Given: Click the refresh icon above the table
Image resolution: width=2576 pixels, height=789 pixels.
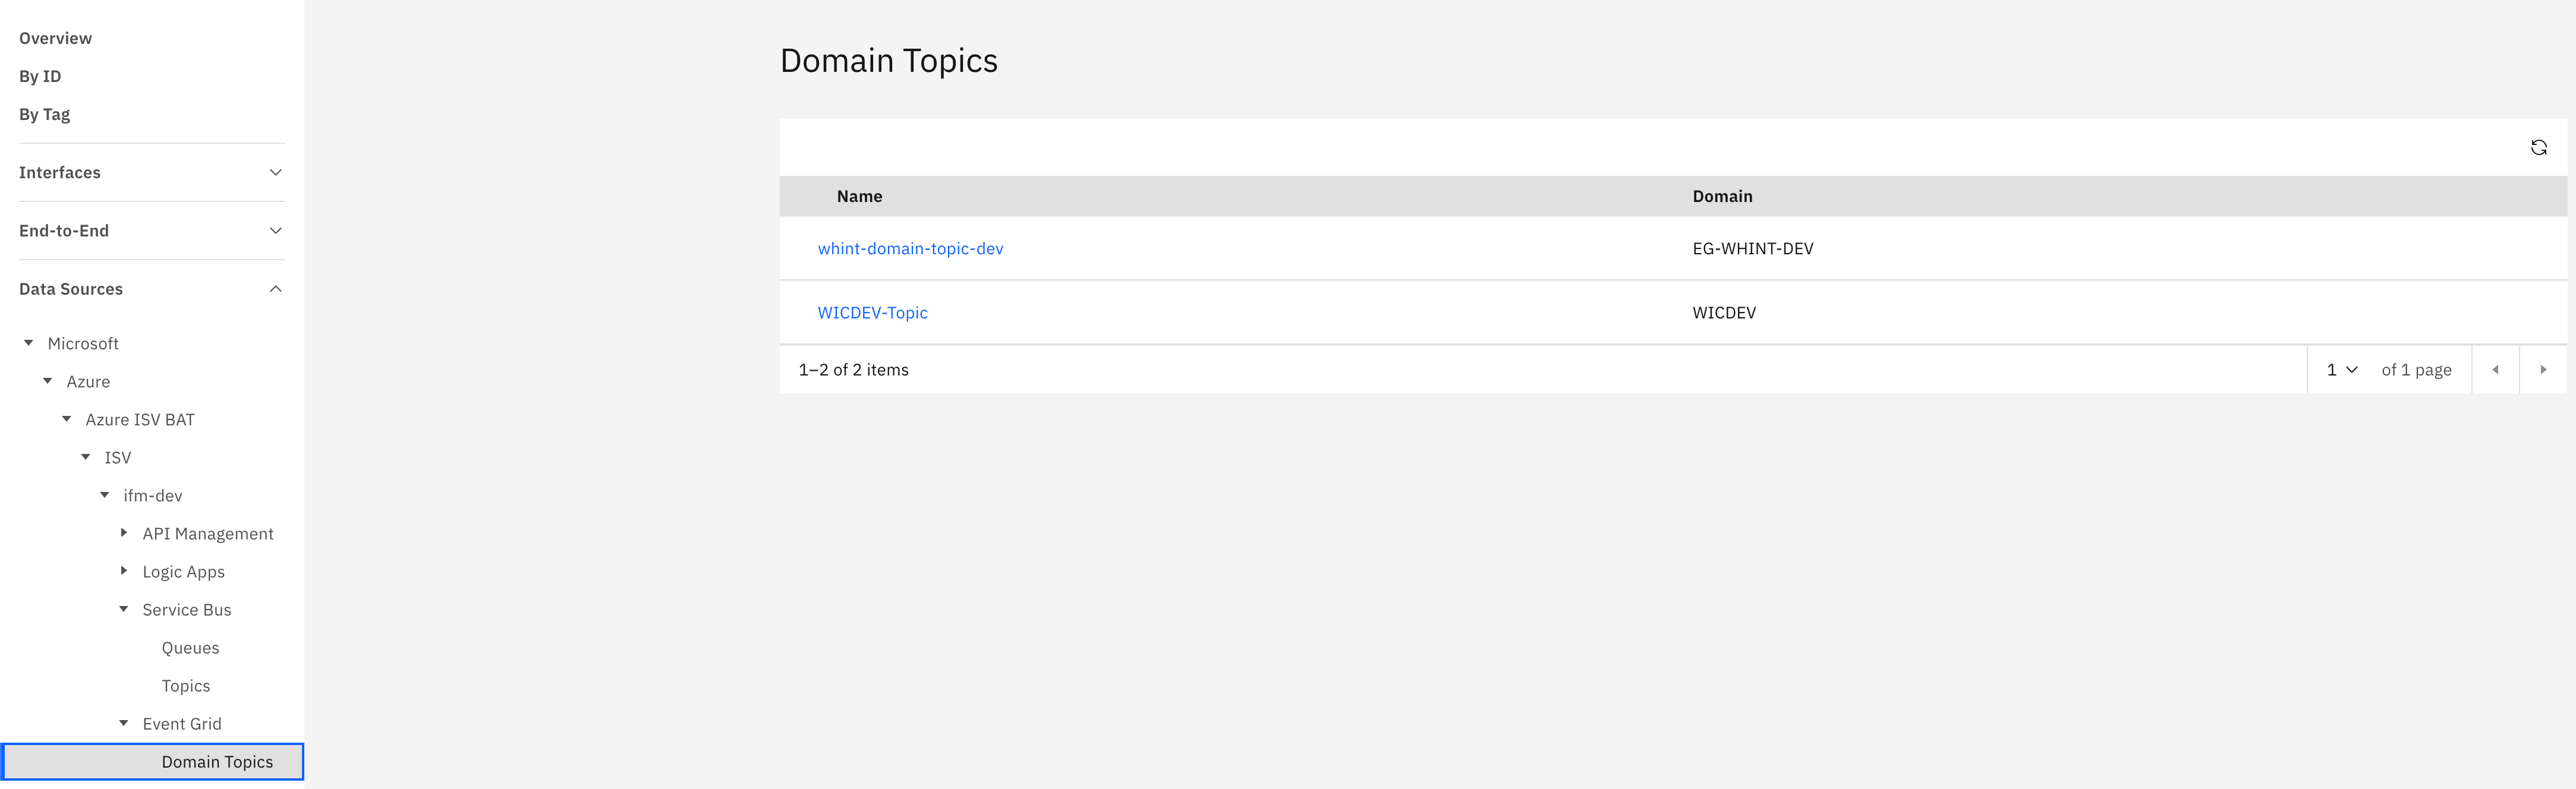Looking at the screenshot, I should 2538,148.
